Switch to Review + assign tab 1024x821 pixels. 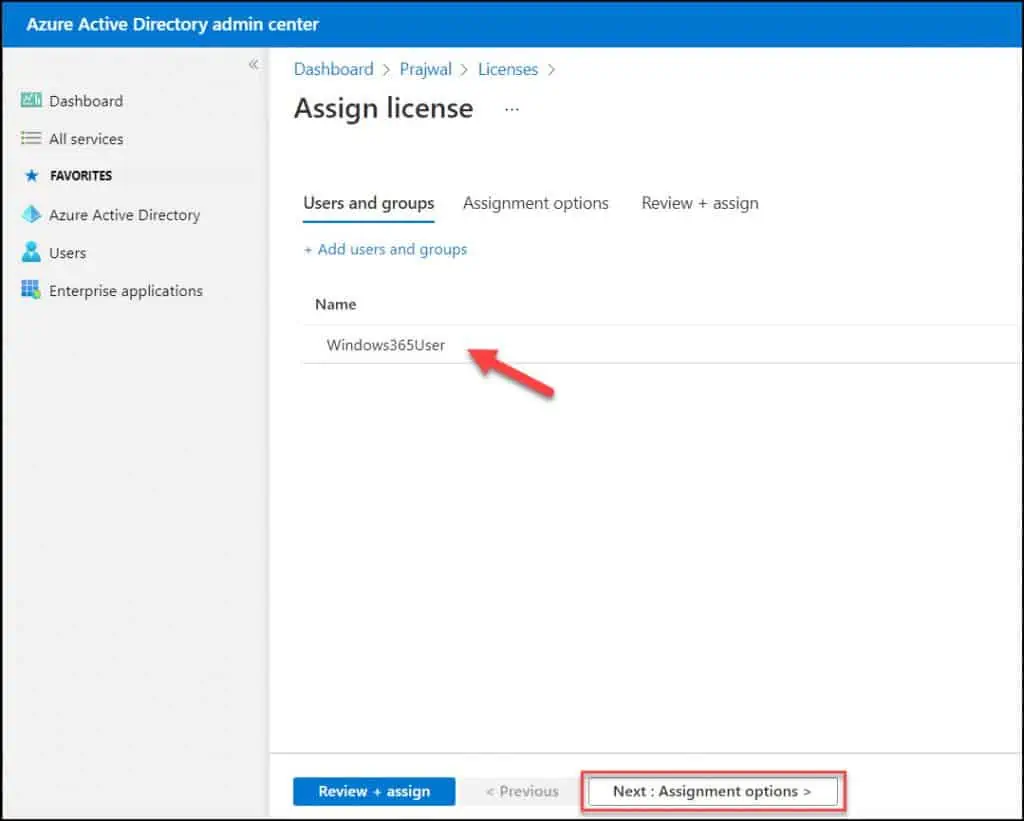(x=699, y=203)
